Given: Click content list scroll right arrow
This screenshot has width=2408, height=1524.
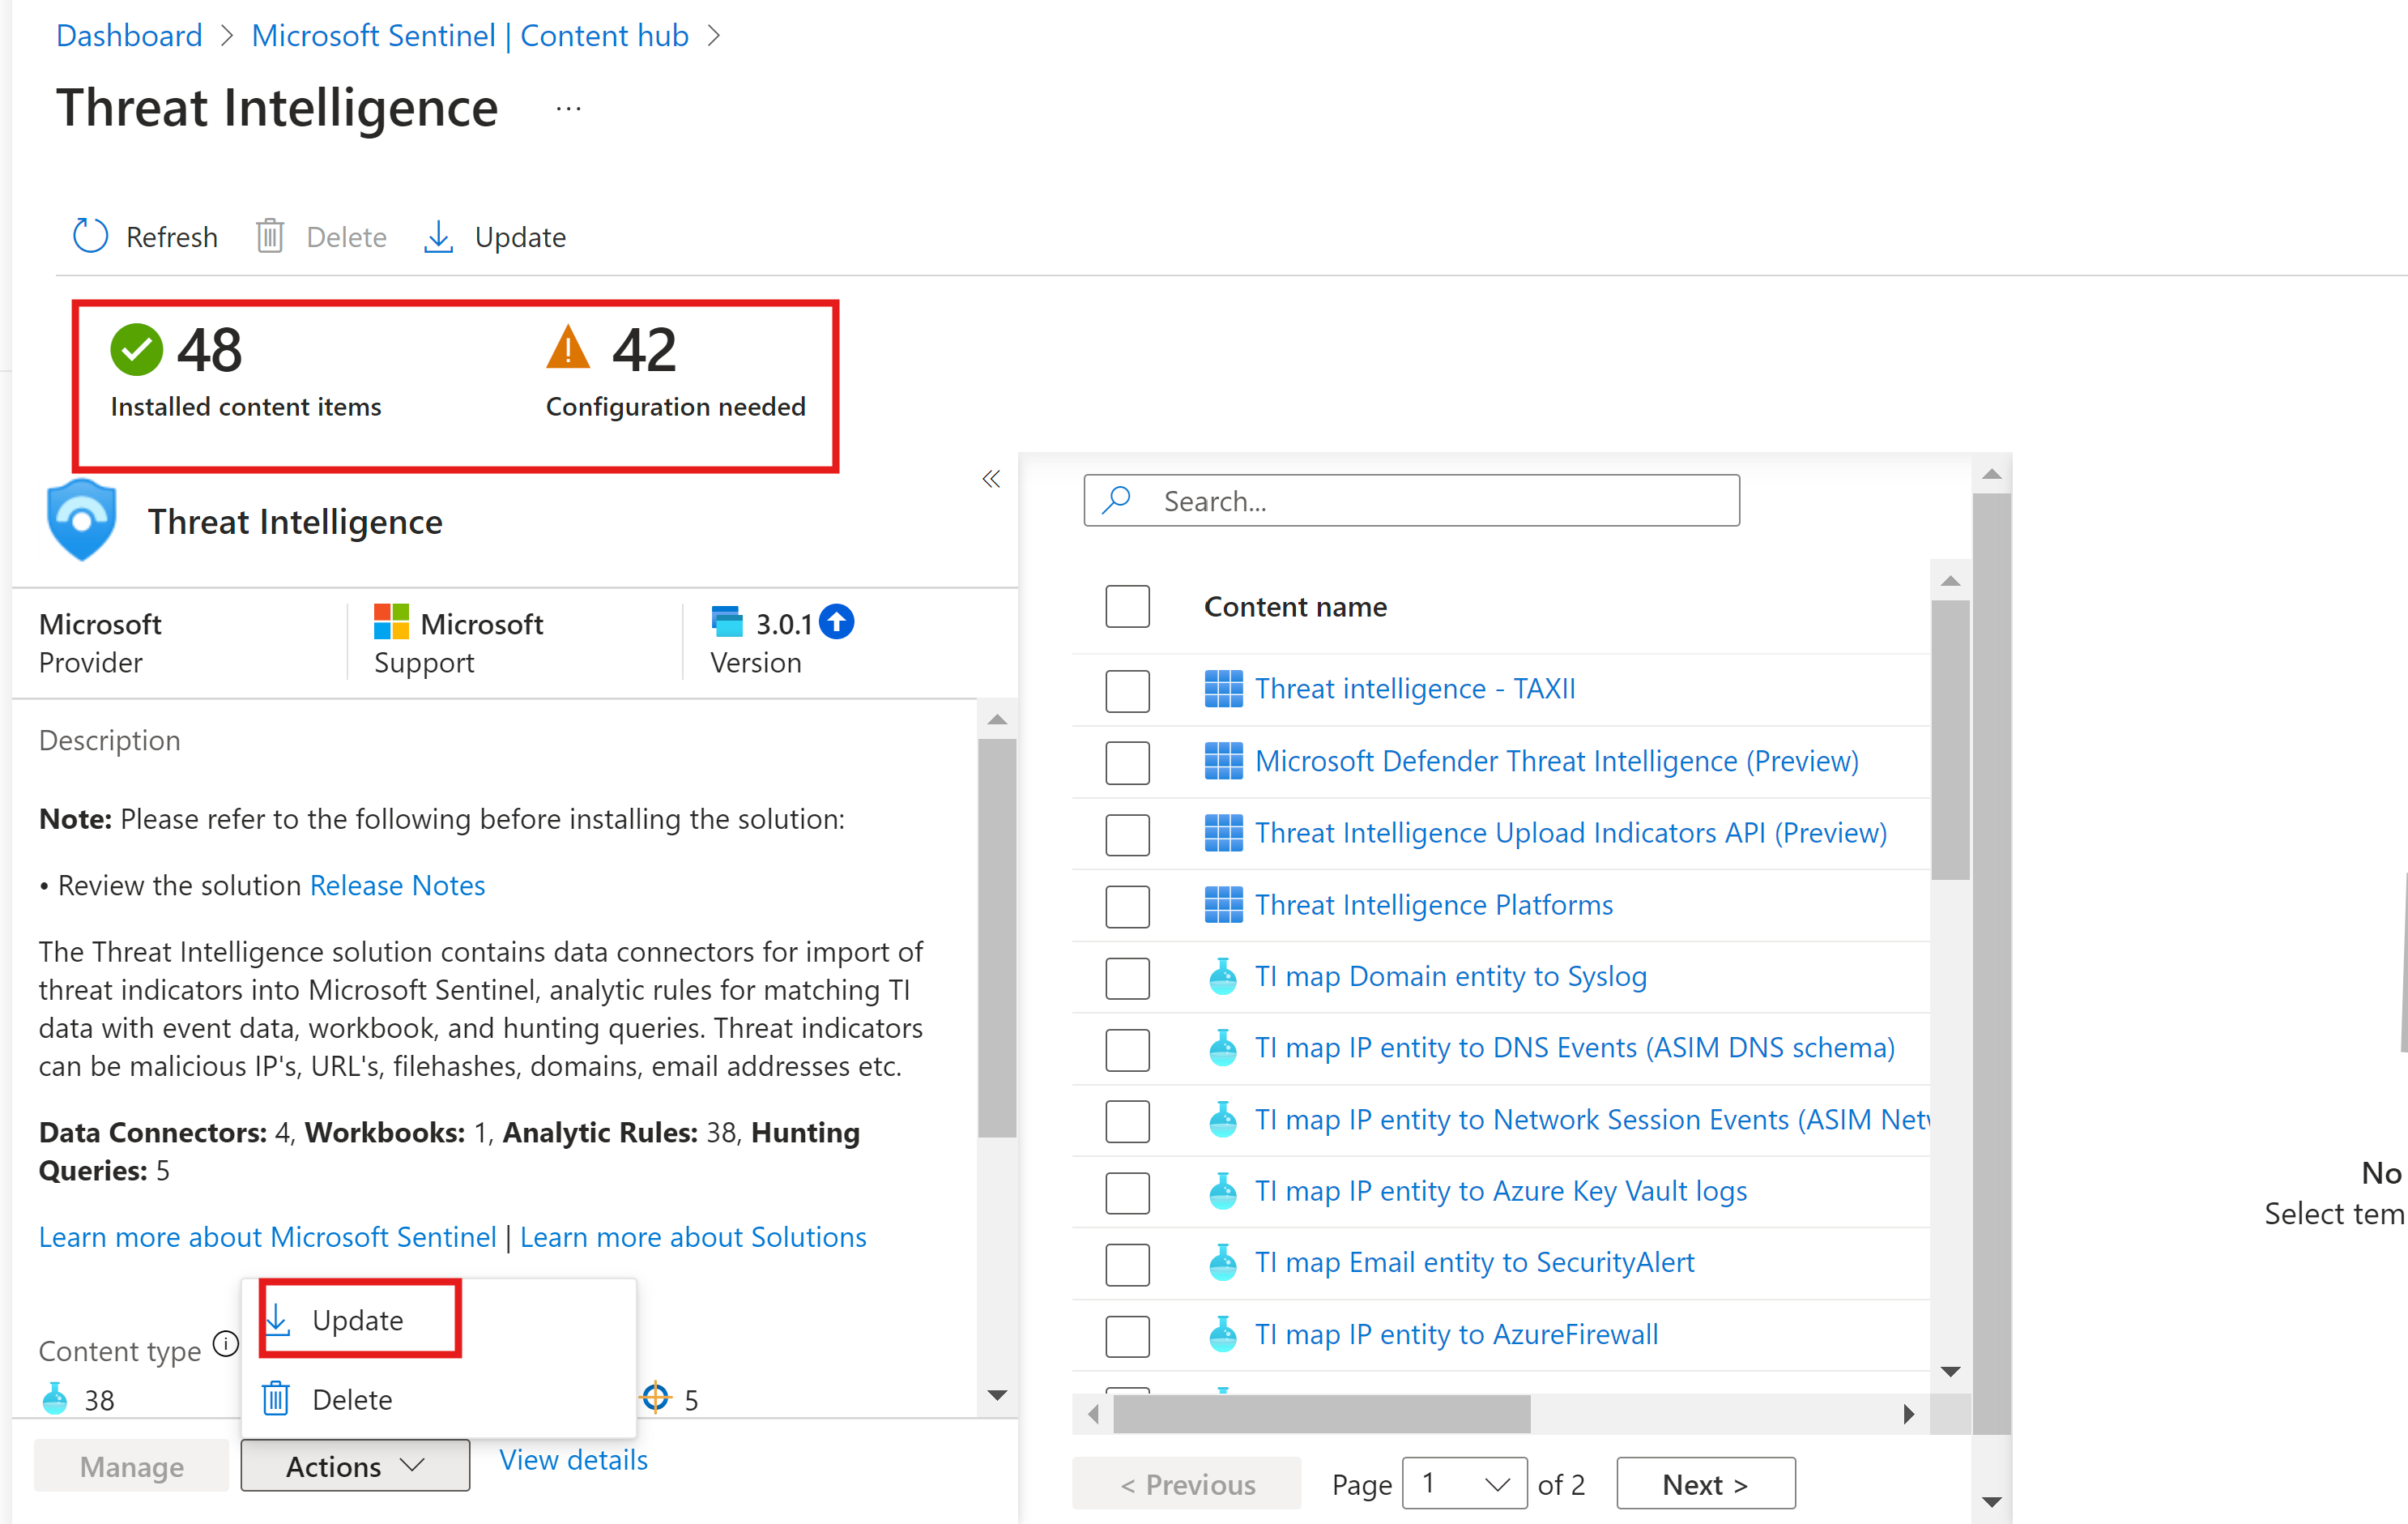Looking at the screenshot, I should (1908, 1414).
